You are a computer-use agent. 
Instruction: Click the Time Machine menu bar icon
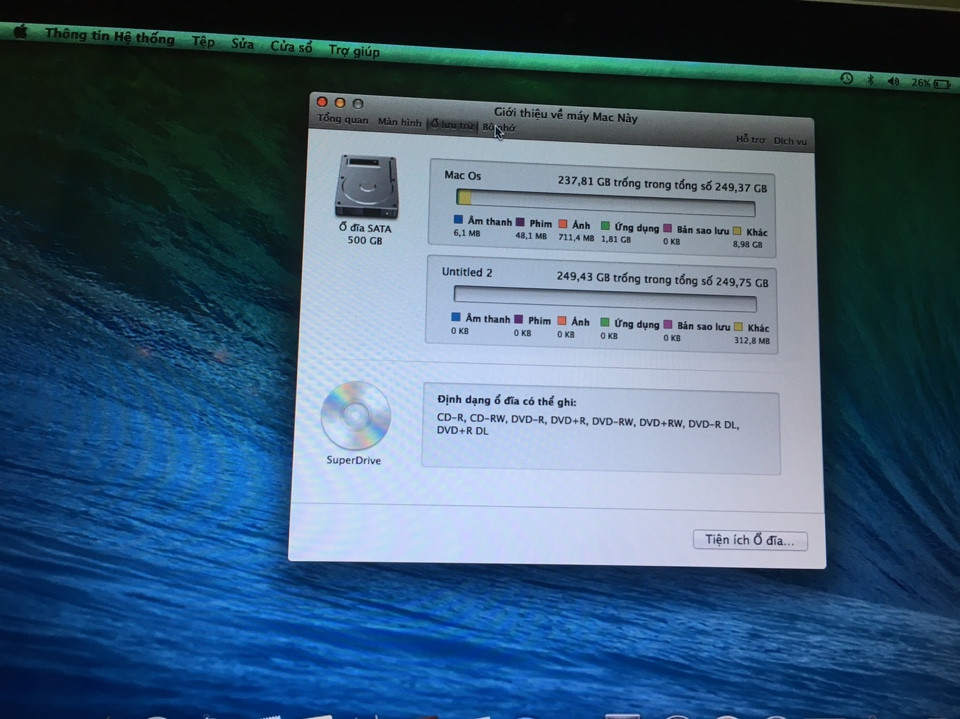point(846,78)
